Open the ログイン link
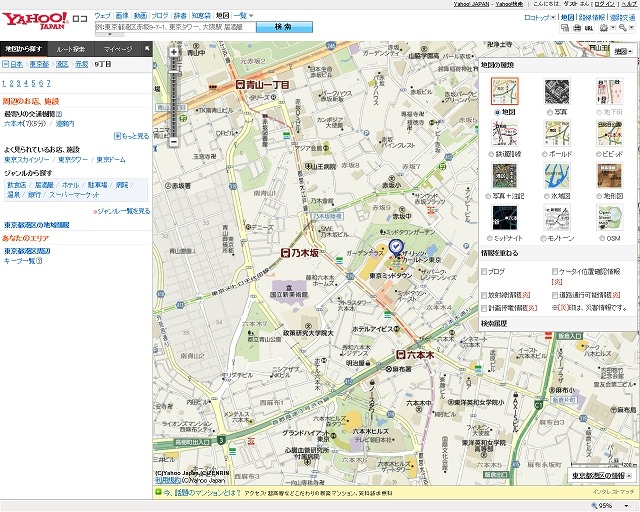The width and height of the screenshot is (640, 512). pyautogui.click(x=605, y=4)
